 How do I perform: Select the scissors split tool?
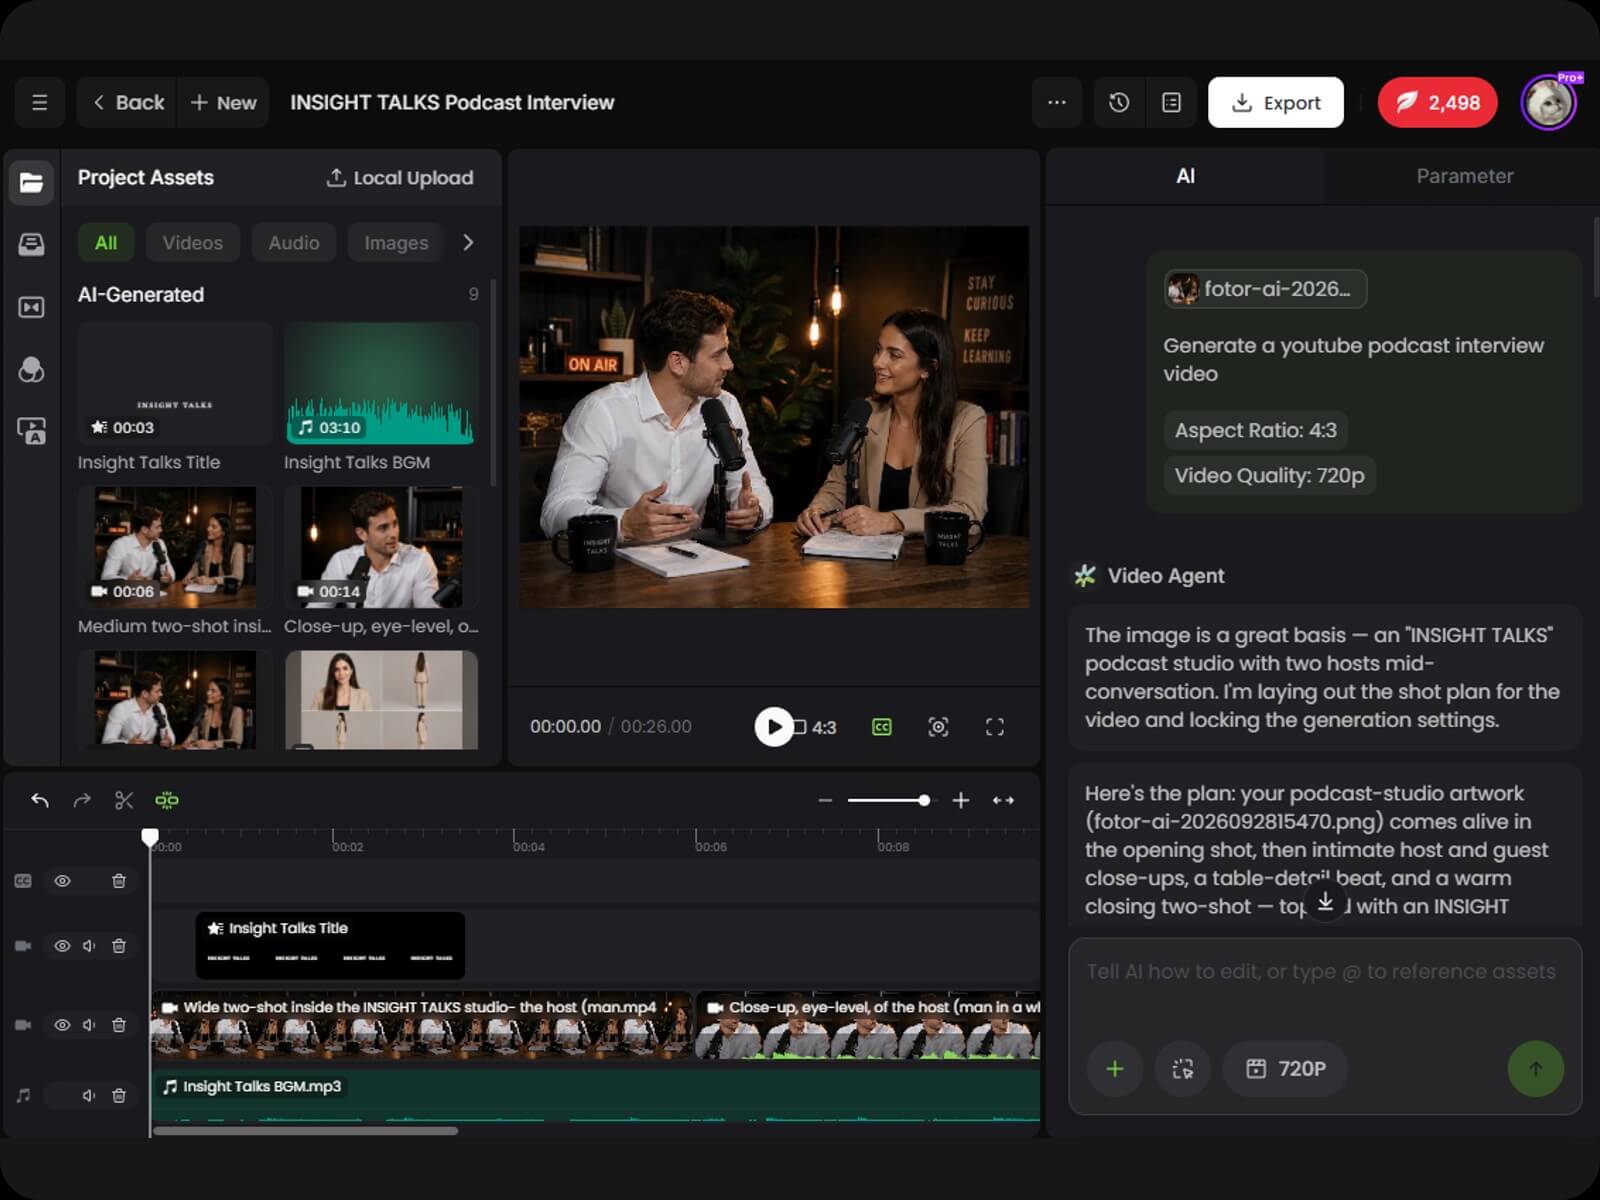pos(124,800)
